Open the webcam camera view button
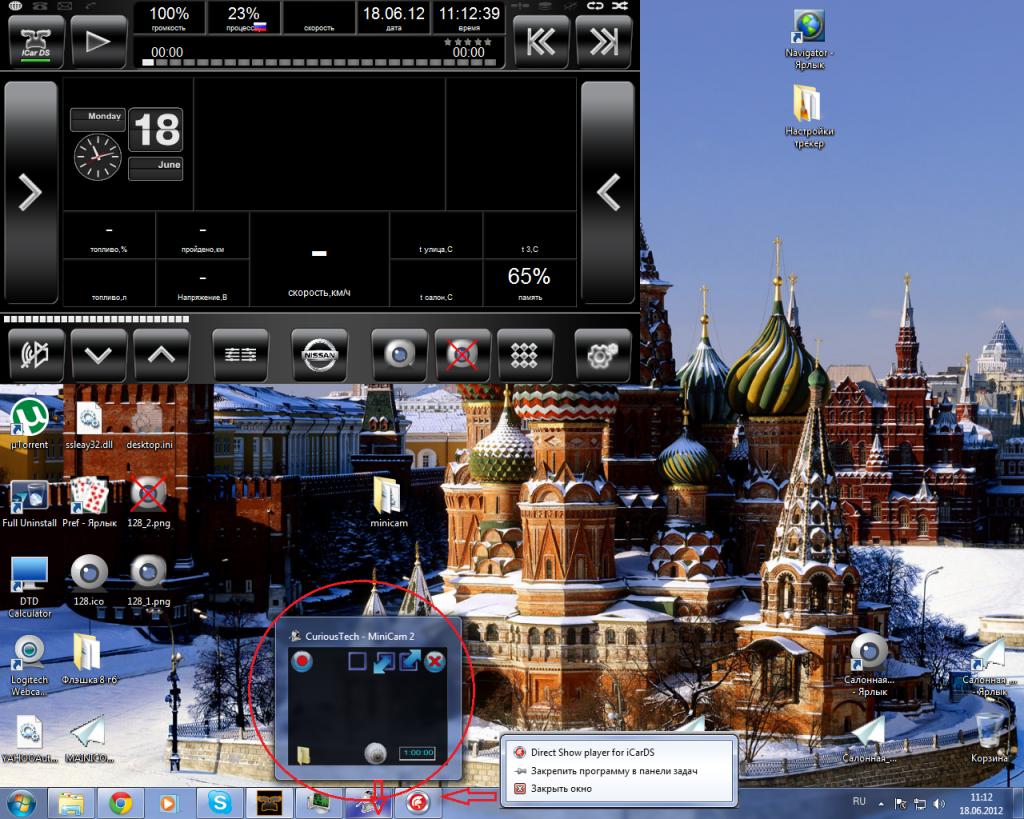The width and height of the screenshot is (1024, 819). [x=399, y=354]
